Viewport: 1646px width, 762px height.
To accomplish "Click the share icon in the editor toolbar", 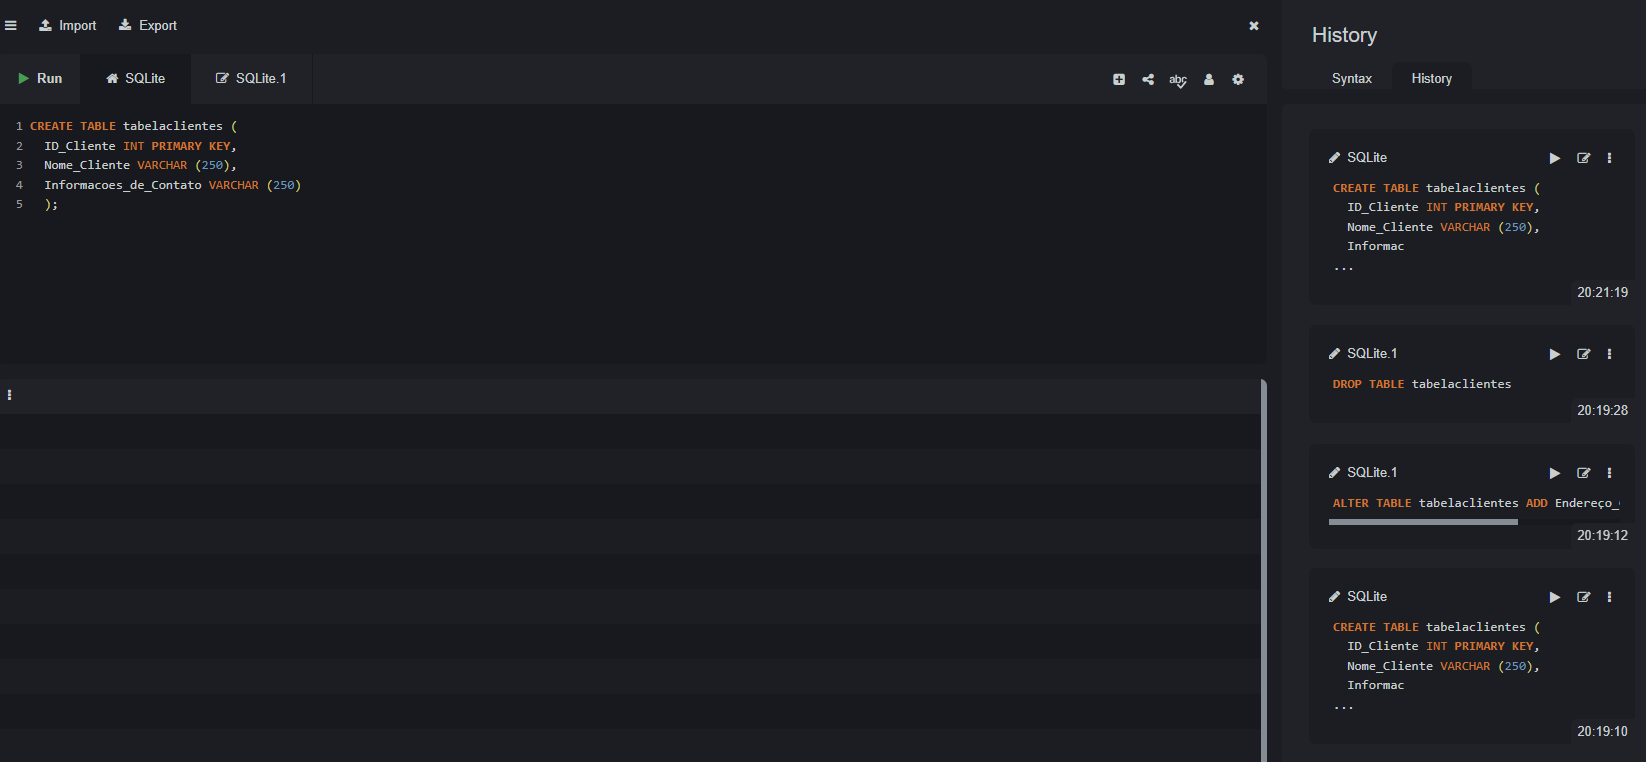I will point(1148,80).
